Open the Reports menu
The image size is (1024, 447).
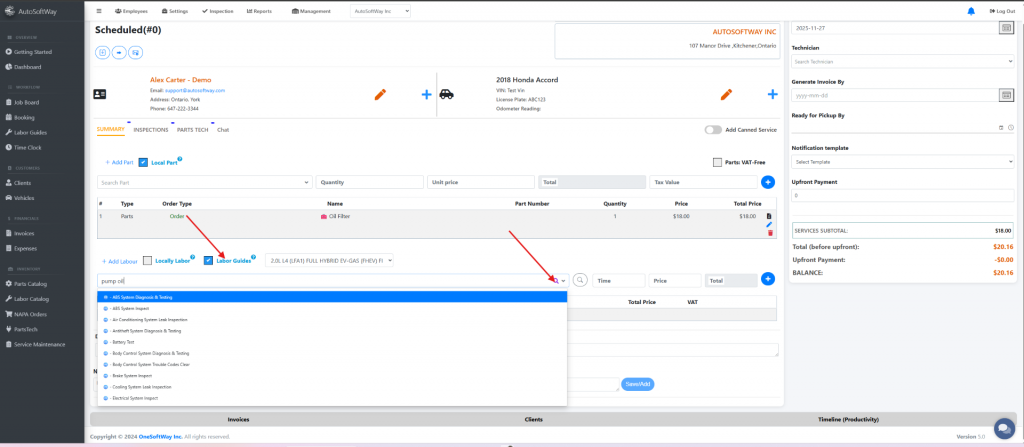click(258, 11)
